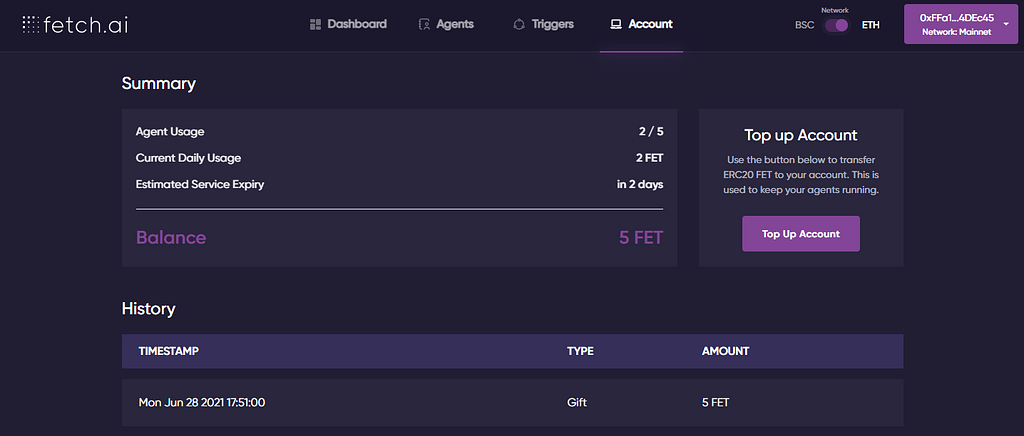Click the fetch.ai wordmark text
The image size is (1024, 436).
[x=86, y=25]
